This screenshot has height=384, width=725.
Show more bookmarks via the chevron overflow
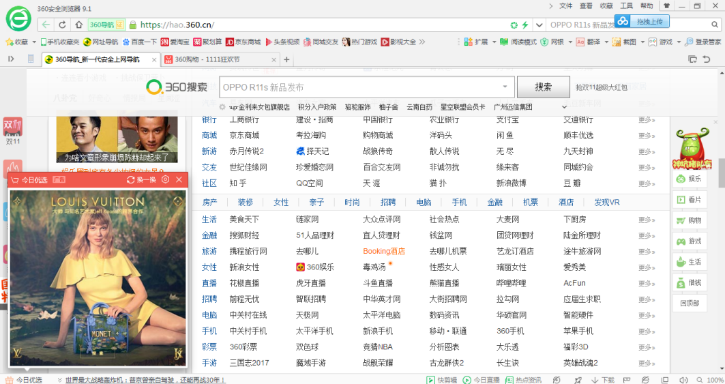point(422,42)
